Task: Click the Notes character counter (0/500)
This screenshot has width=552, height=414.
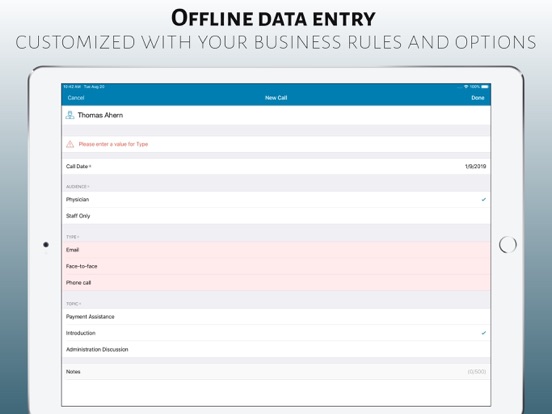Action: click(x=477, y=372)
